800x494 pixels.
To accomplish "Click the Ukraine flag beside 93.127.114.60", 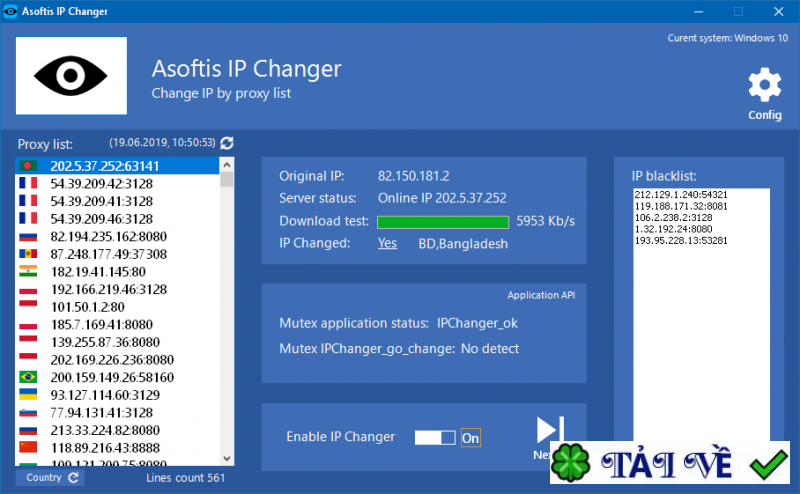I will click(28, 394).
